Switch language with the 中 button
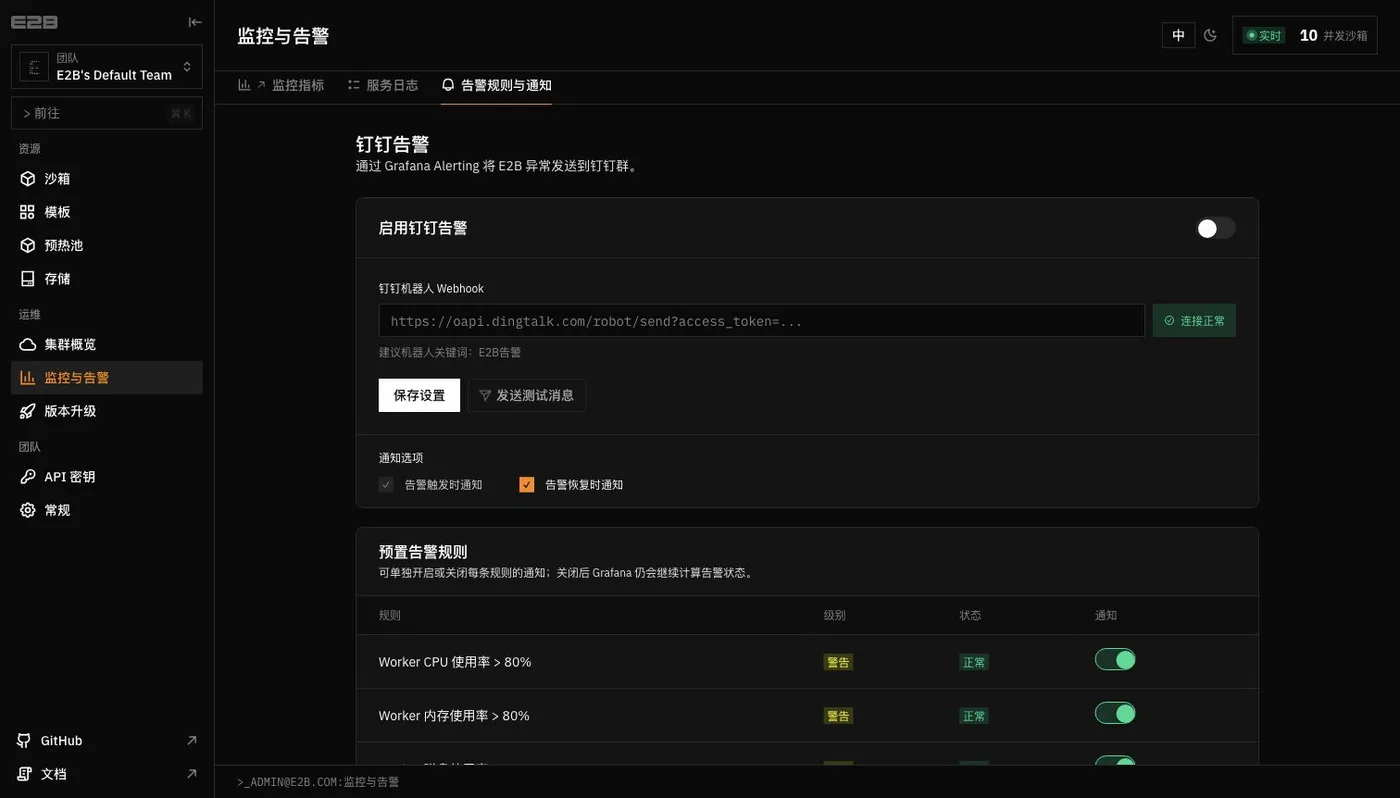This screenshot has height=798, width=1400. point(1179,35)
